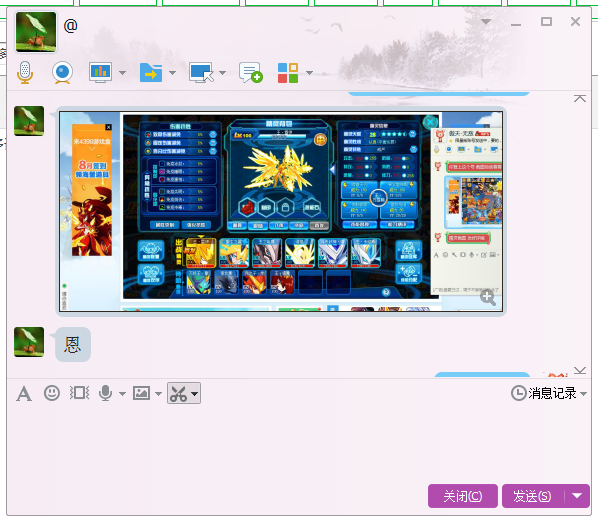Image resolution: width=598 pixels, height=522 pixels.
Task: Click the 恩 message bubble
Action: coord(73,344)
